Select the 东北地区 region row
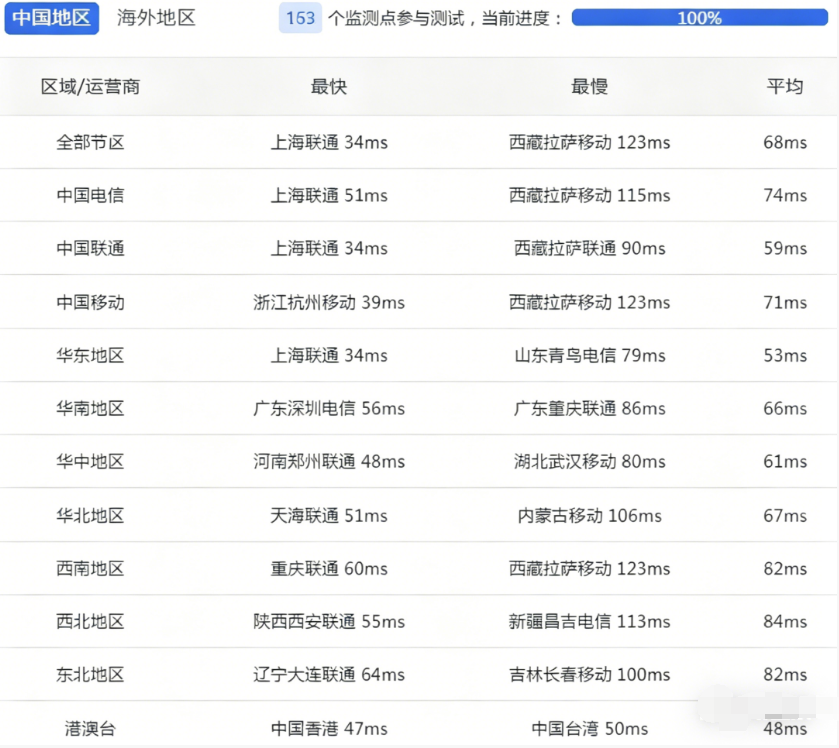Viewport: 839px width, 748px height. [90, 675]
